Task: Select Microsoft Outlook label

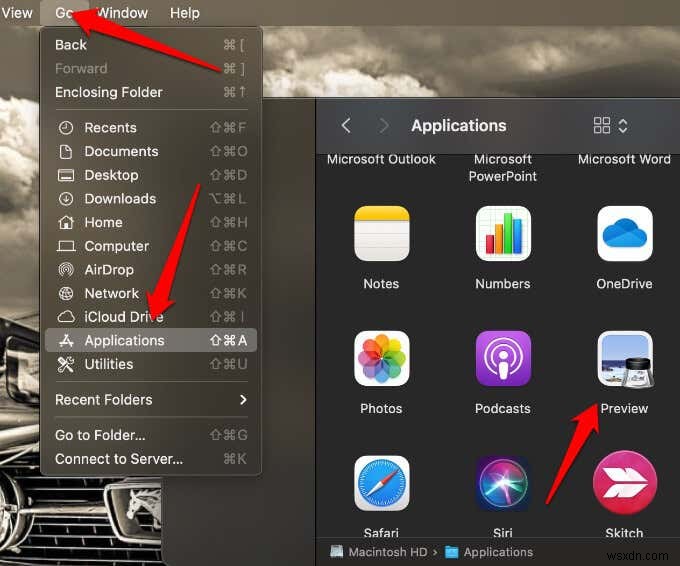Action: coord(381,159)
